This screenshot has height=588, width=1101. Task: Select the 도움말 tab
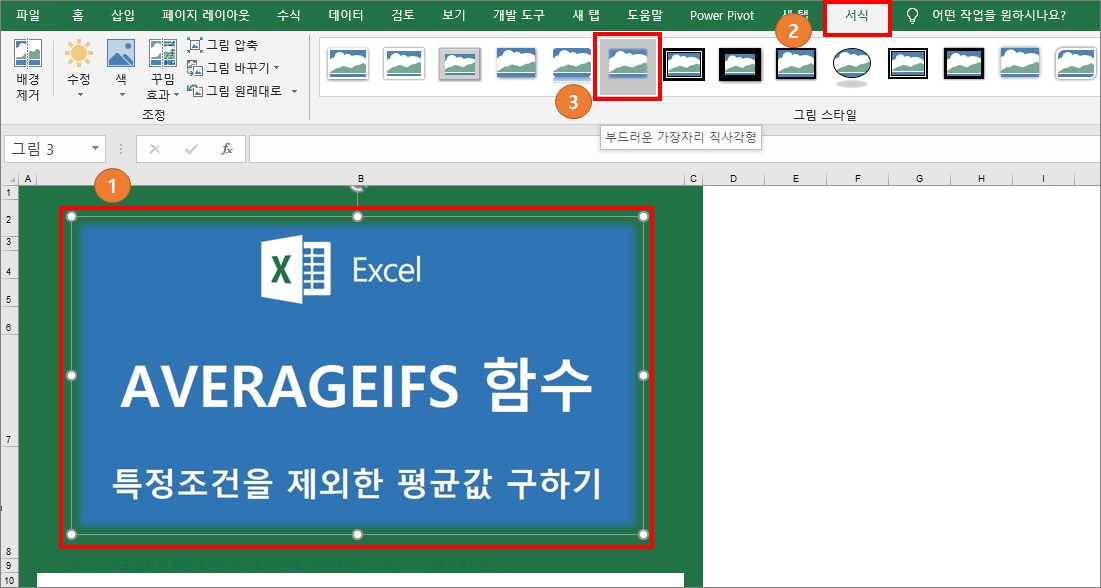[x=645, y=15]
